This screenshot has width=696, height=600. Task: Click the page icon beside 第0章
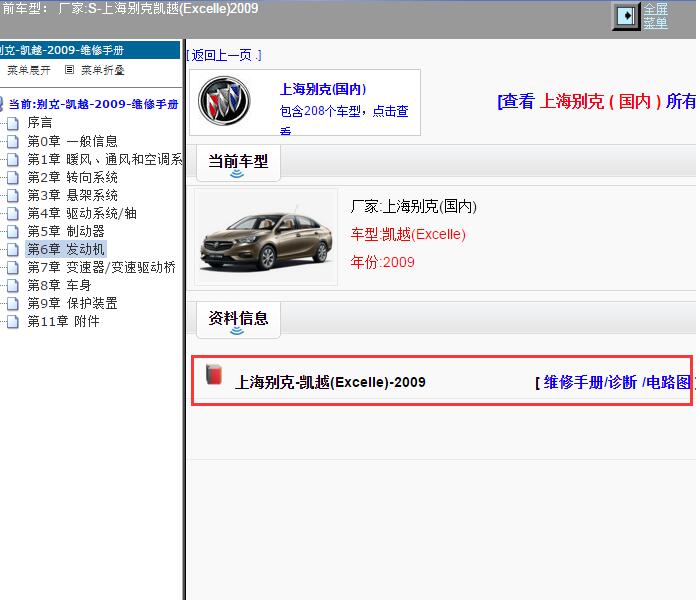click(13, 142)
